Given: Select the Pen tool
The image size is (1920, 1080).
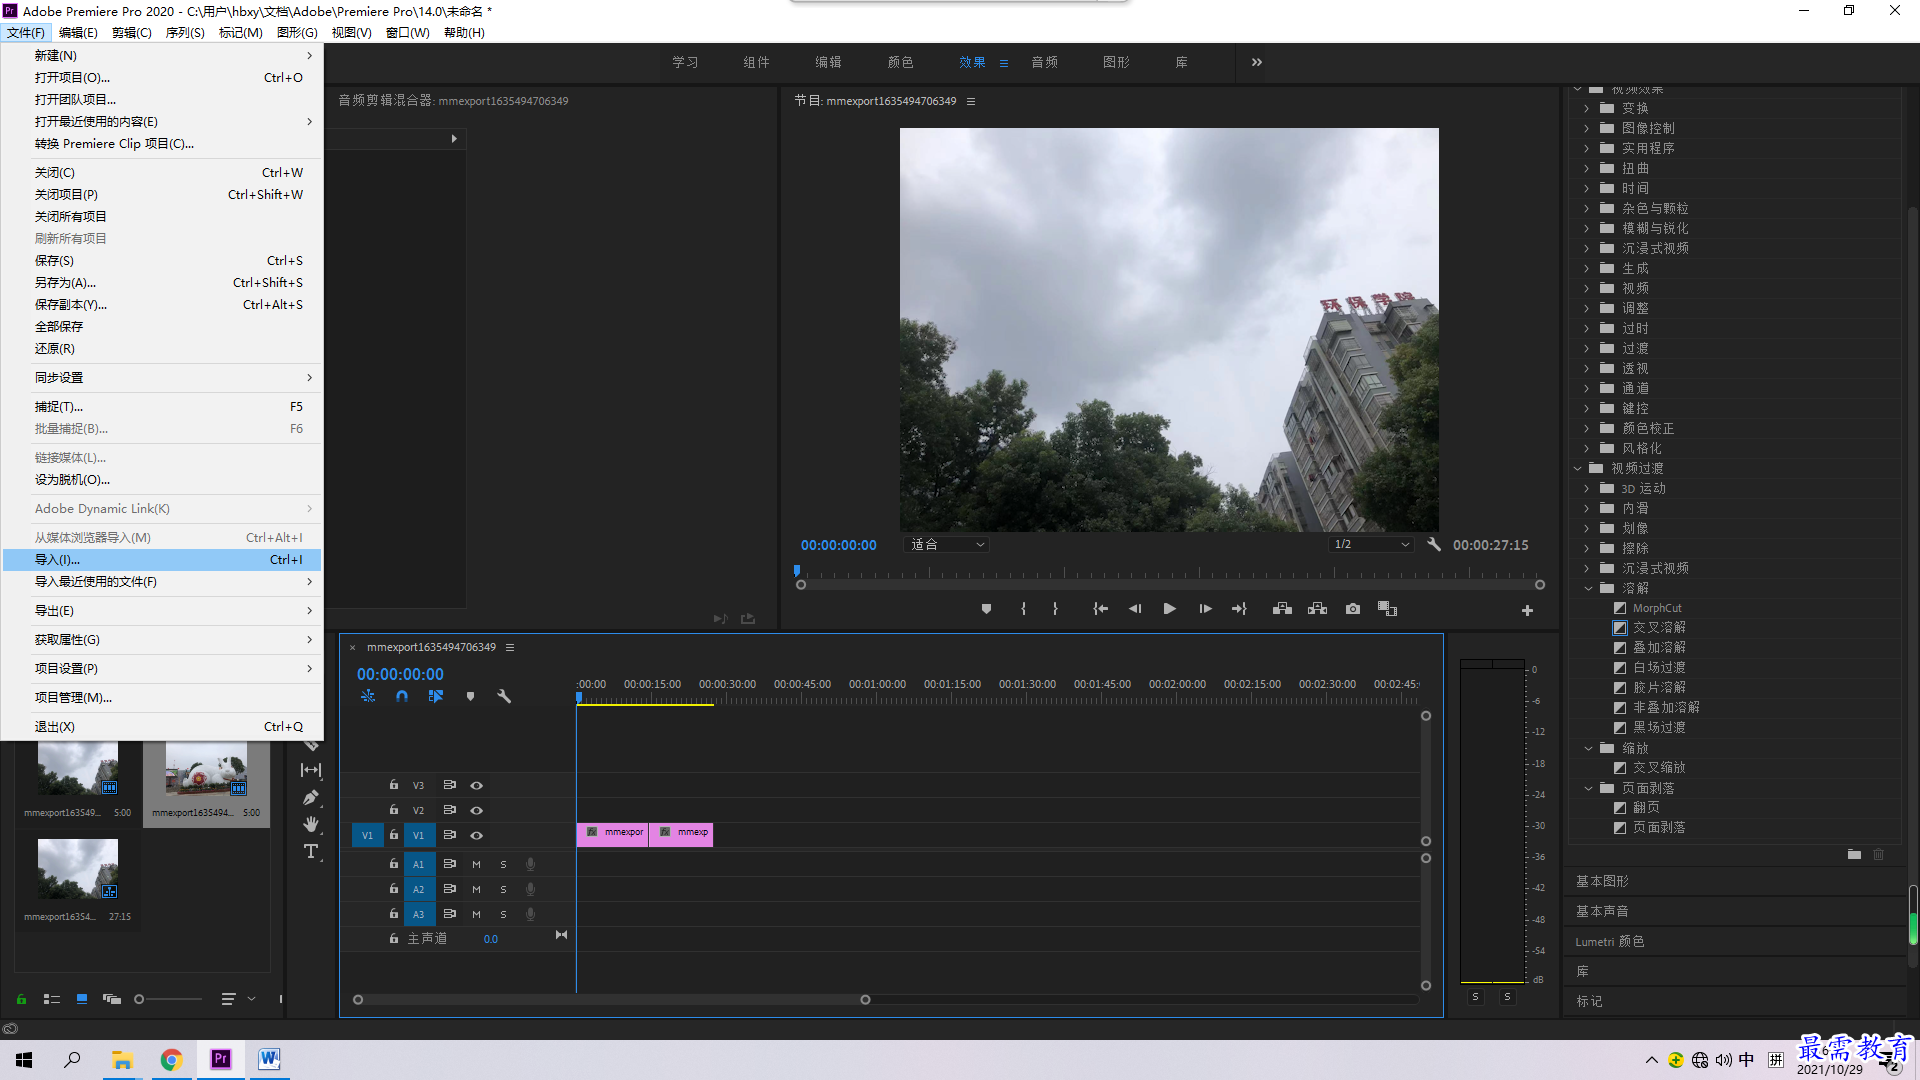Looking at the screenshot, I should click(311, 797).
